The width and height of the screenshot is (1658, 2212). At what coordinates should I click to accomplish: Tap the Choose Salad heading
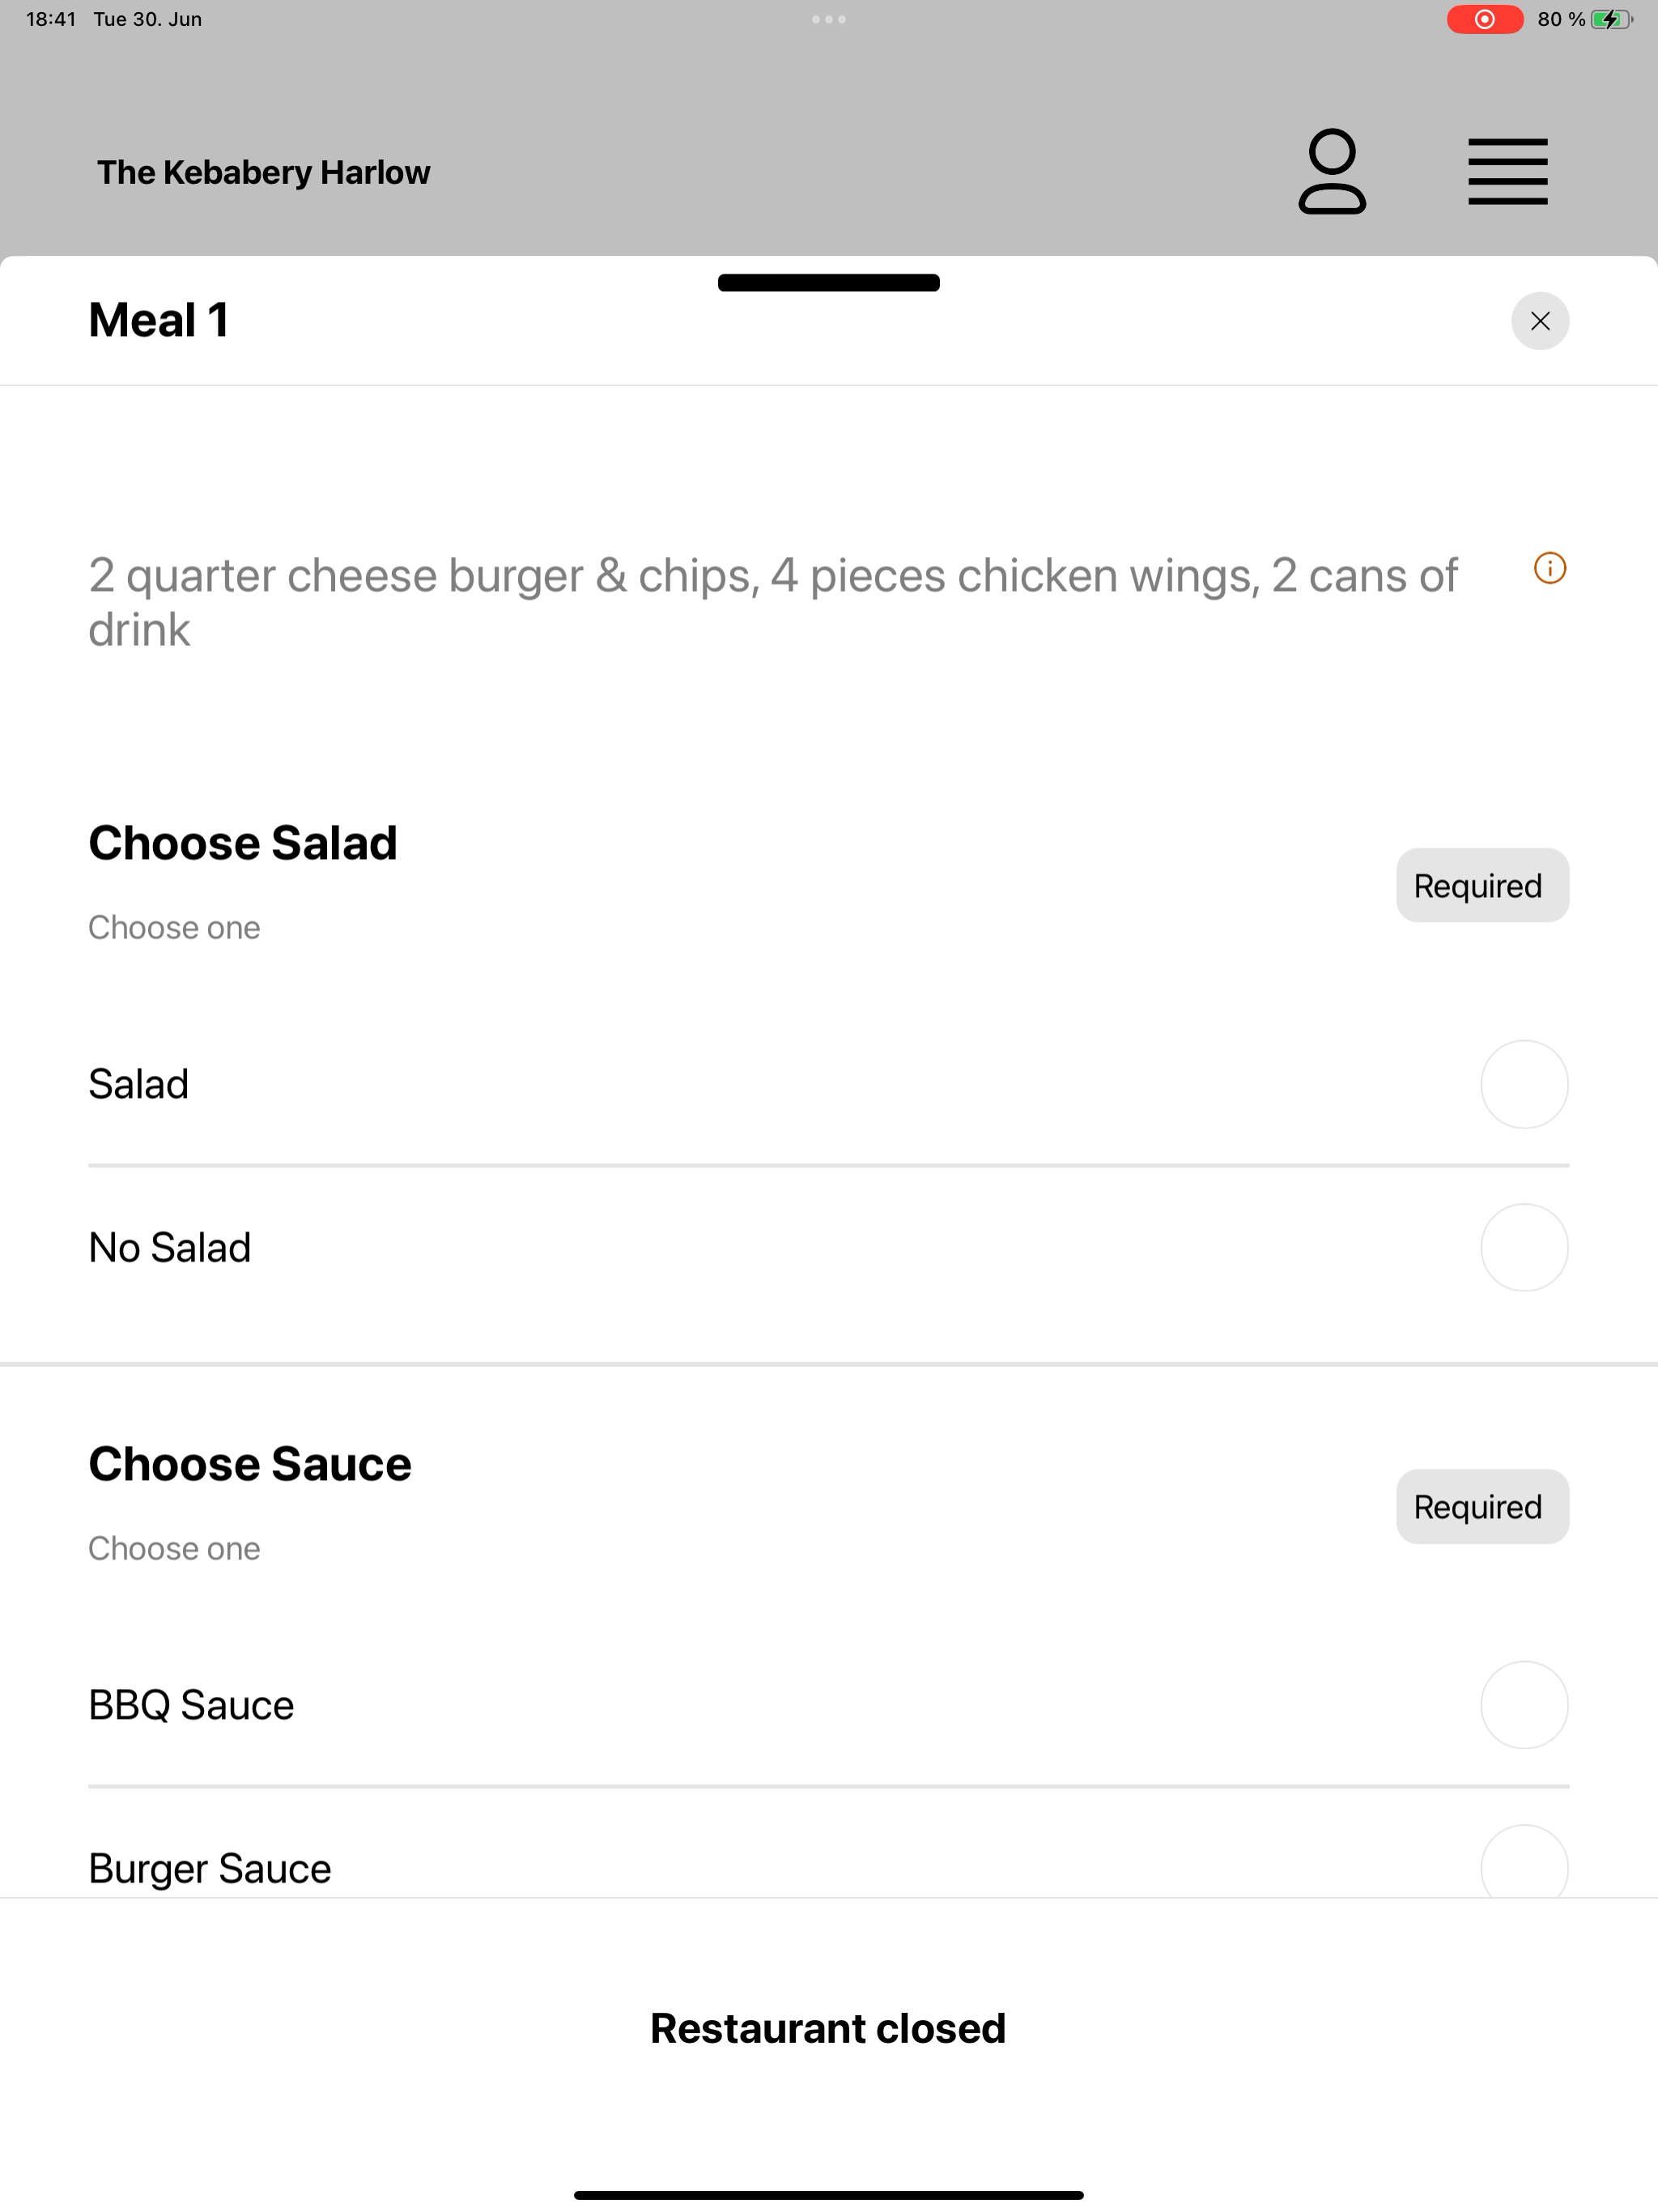coord(243,843)
